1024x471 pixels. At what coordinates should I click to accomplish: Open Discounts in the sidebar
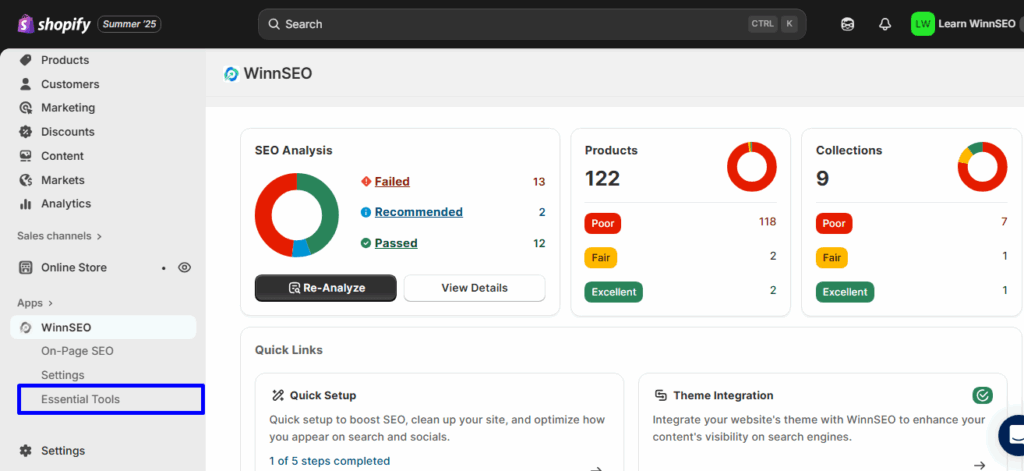[x=67, y=132]
